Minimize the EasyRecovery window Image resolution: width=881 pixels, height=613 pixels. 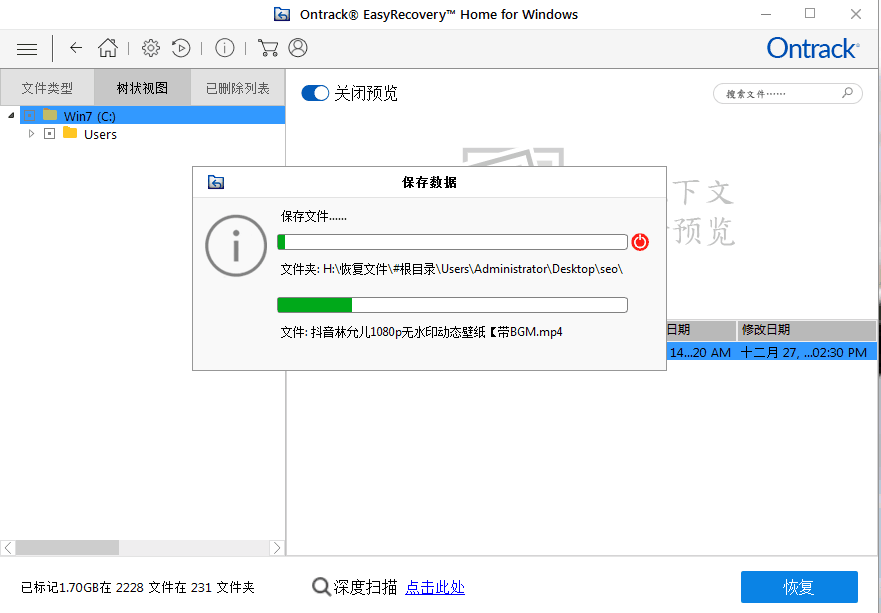(x=766, y=14)
